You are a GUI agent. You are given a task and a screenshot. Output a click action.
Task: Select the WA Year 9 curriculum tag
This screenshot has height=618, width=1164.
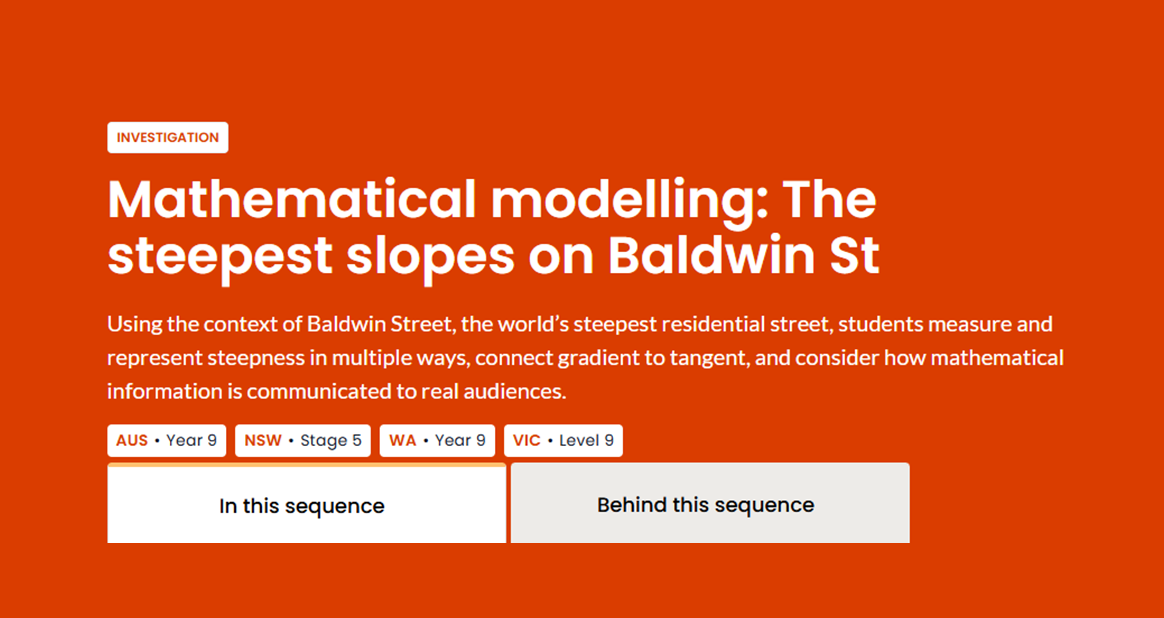pyautogui.click(x=437, y=440)
